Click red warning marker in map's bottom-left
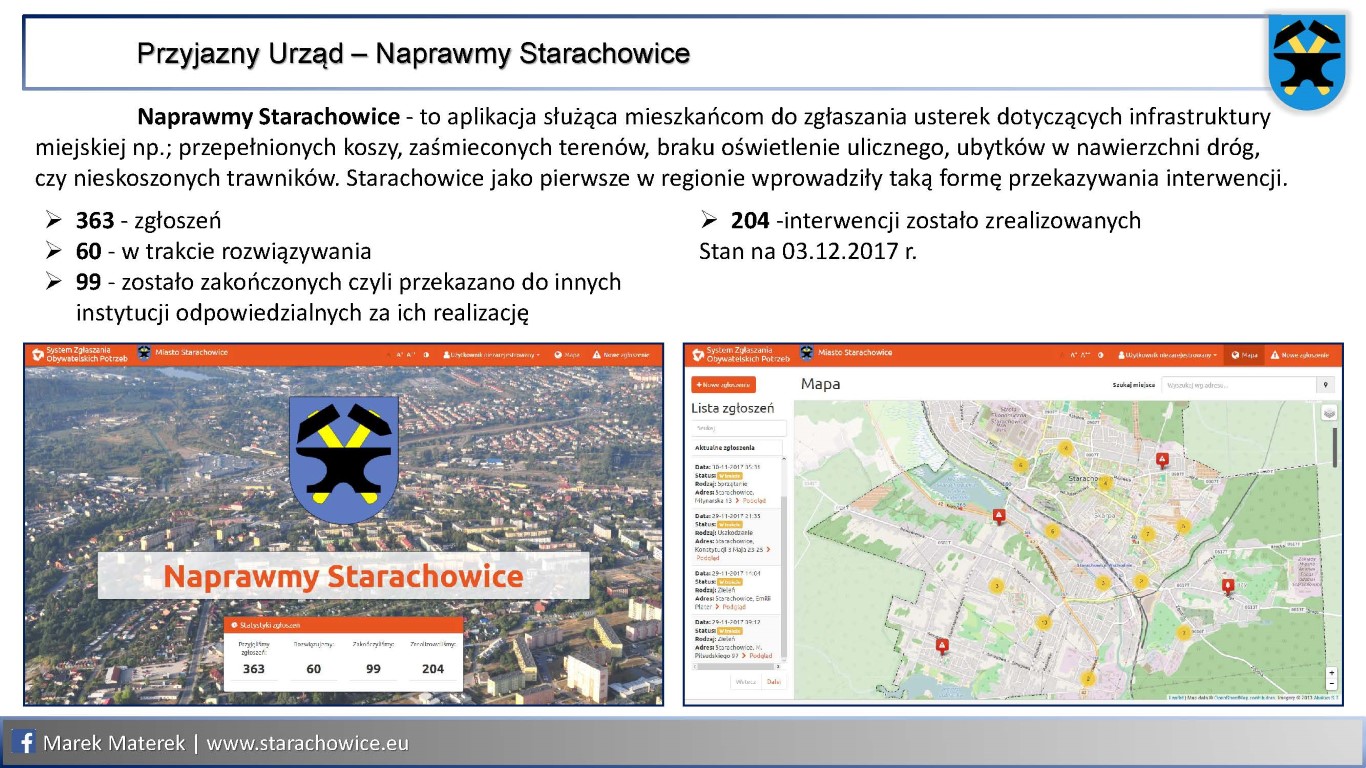The width and height of the screenshot is (1366, 768). coord(942,646)
